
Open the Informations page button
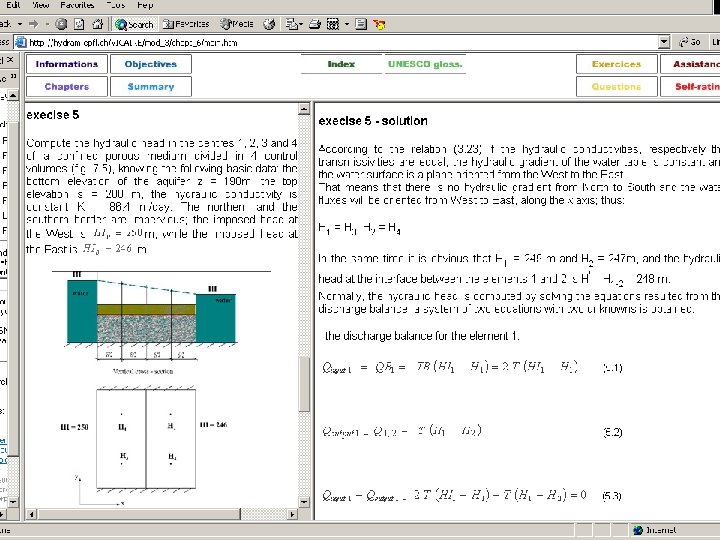pos(67,64)
